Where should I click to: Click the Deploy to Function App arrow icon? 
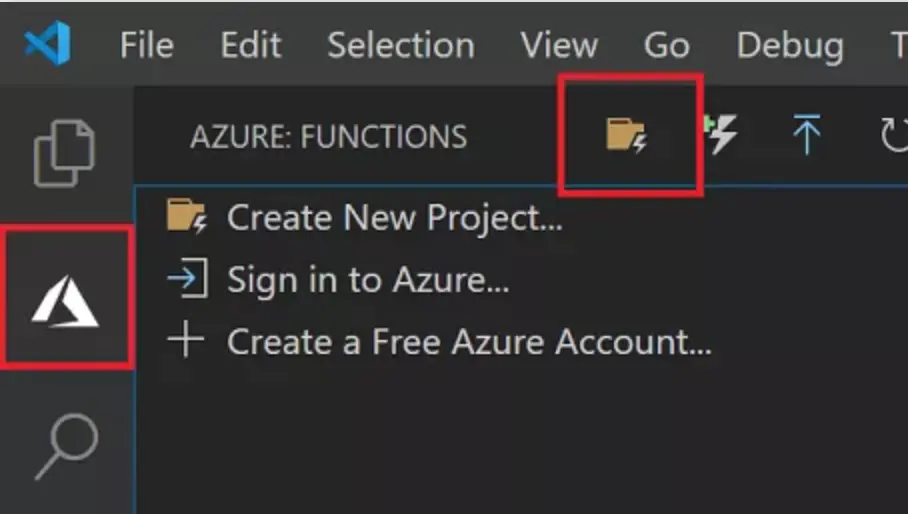point(806,135)
